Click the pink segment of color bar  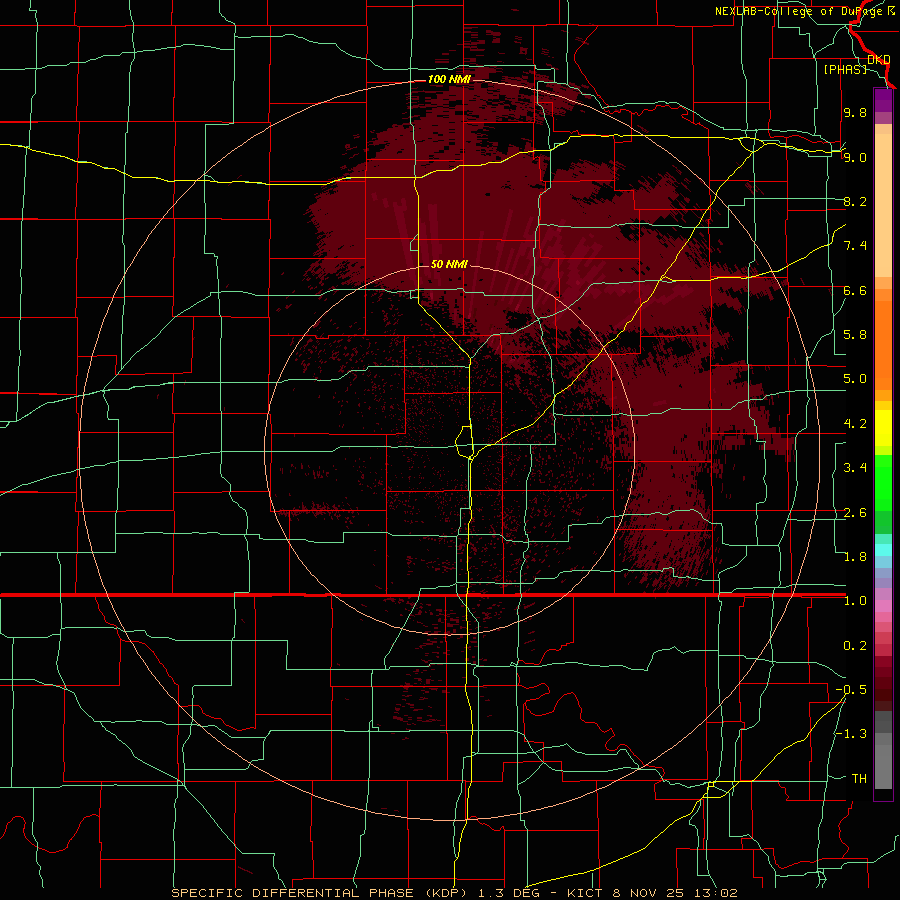883,606
